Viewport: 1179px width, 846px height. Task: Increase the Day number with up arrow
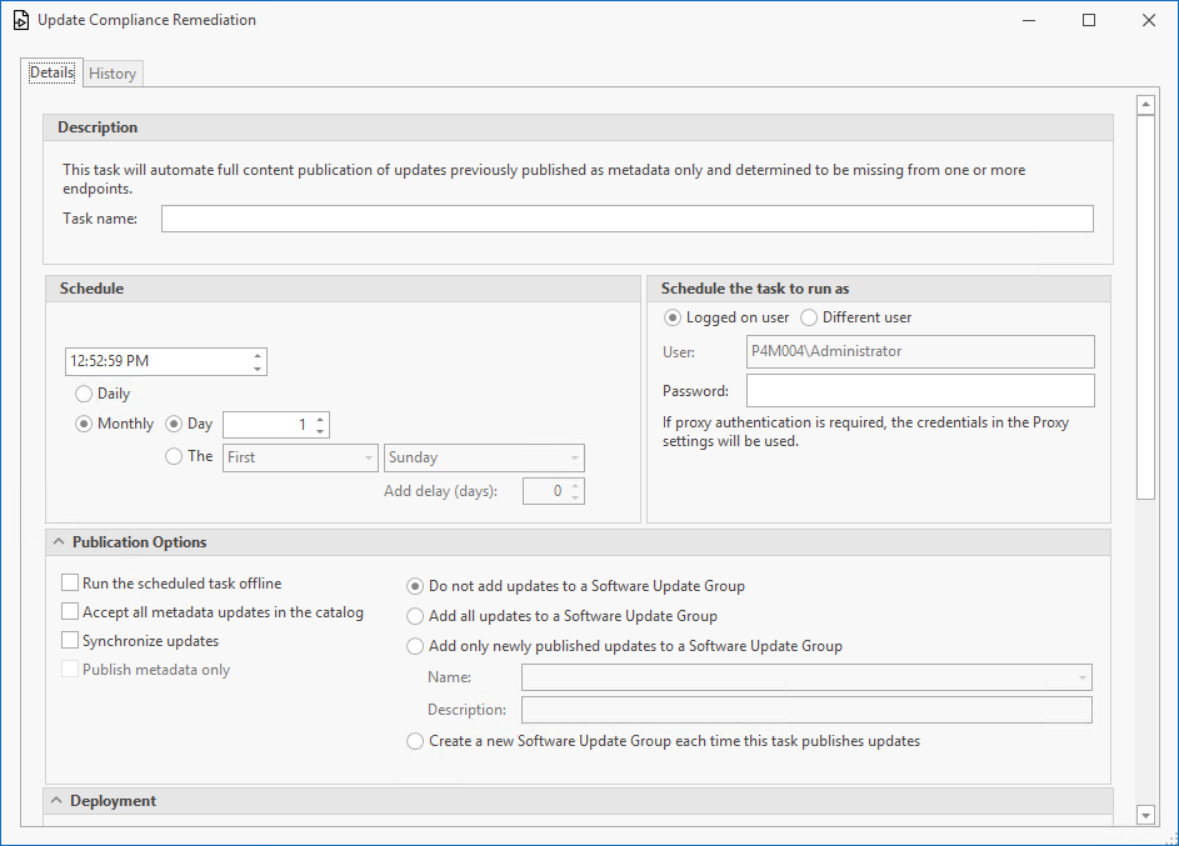coord(319,419)
